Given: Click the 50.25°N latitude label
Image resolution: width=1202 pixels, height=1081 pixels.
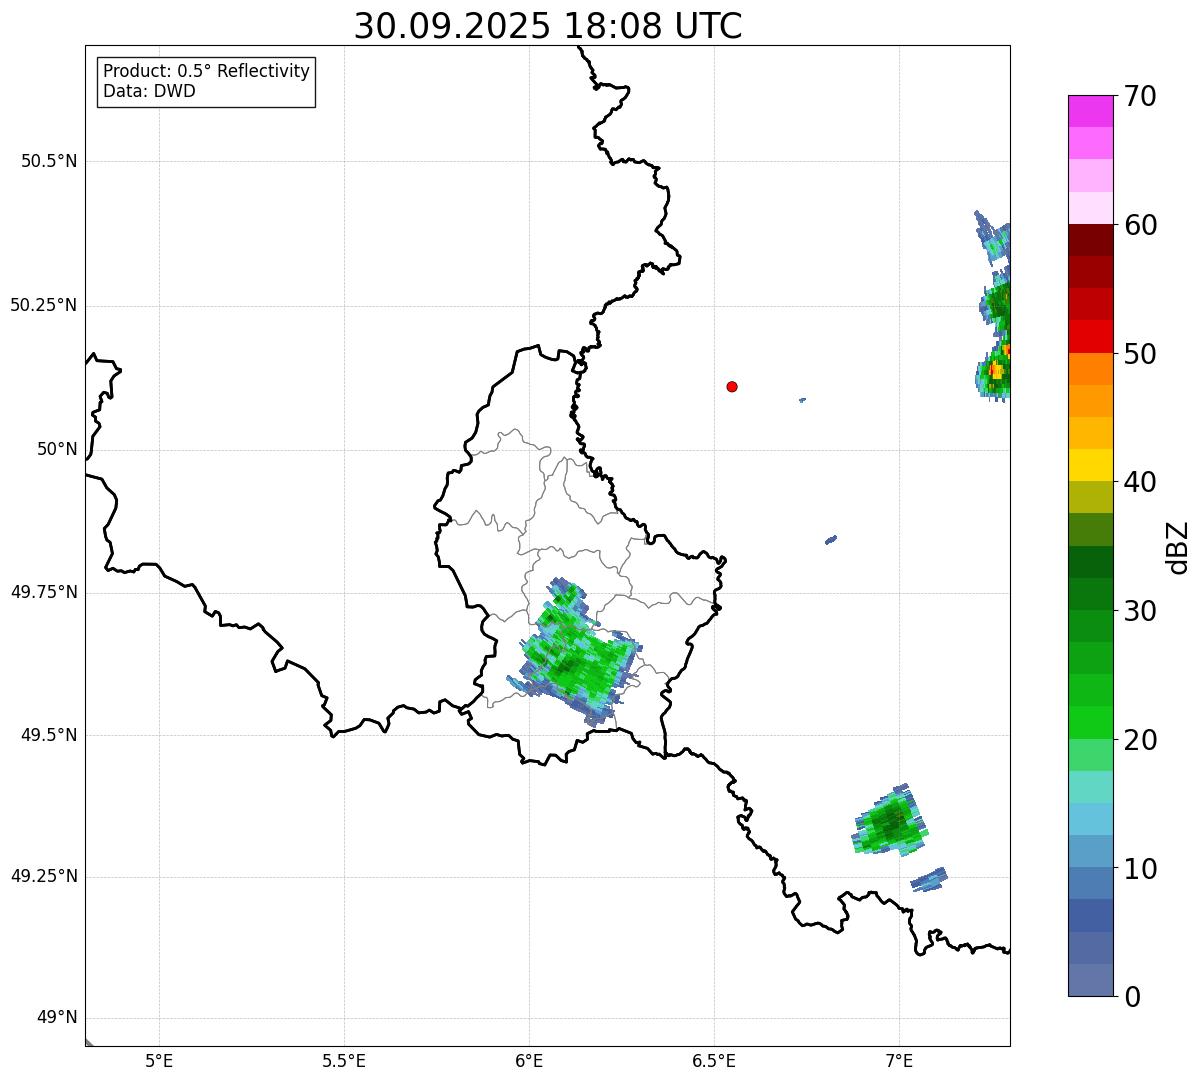Looking at the screenshot, I should pyautogui.click(x=43, y=305).
